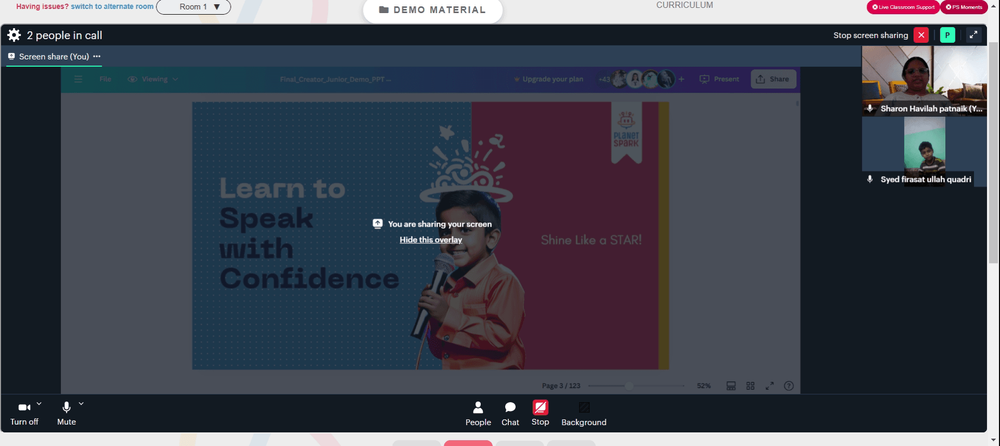The width and height of the screenshot is (1000, 446).
Task: Open Canva grid view icon
Action: coord(751,385)
